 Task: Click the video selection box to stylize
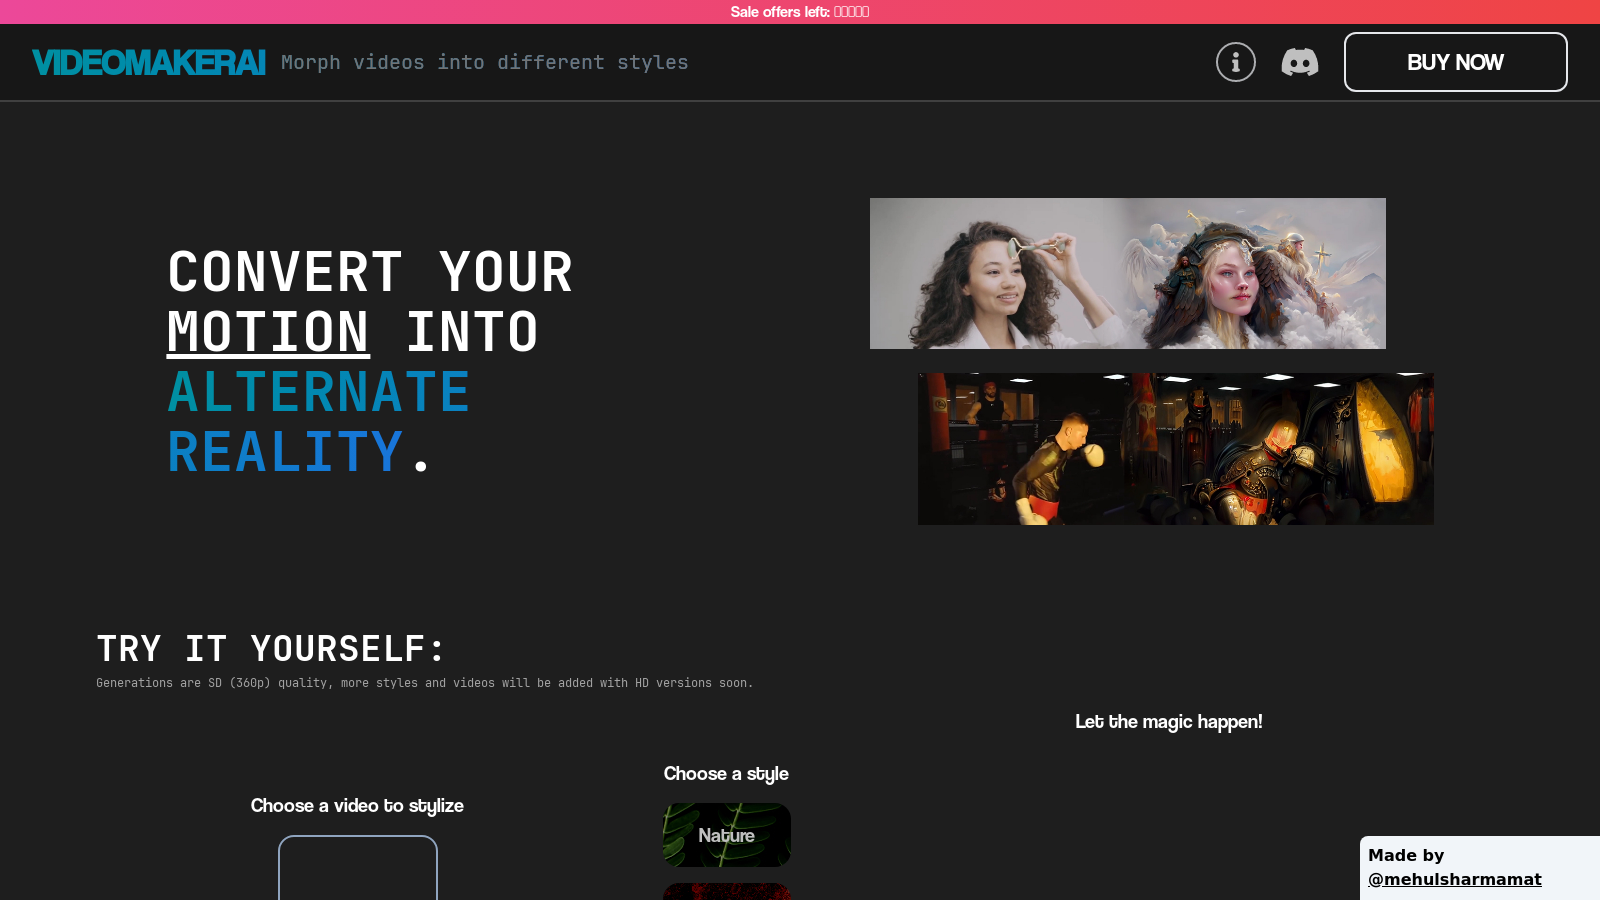point(357,868)
